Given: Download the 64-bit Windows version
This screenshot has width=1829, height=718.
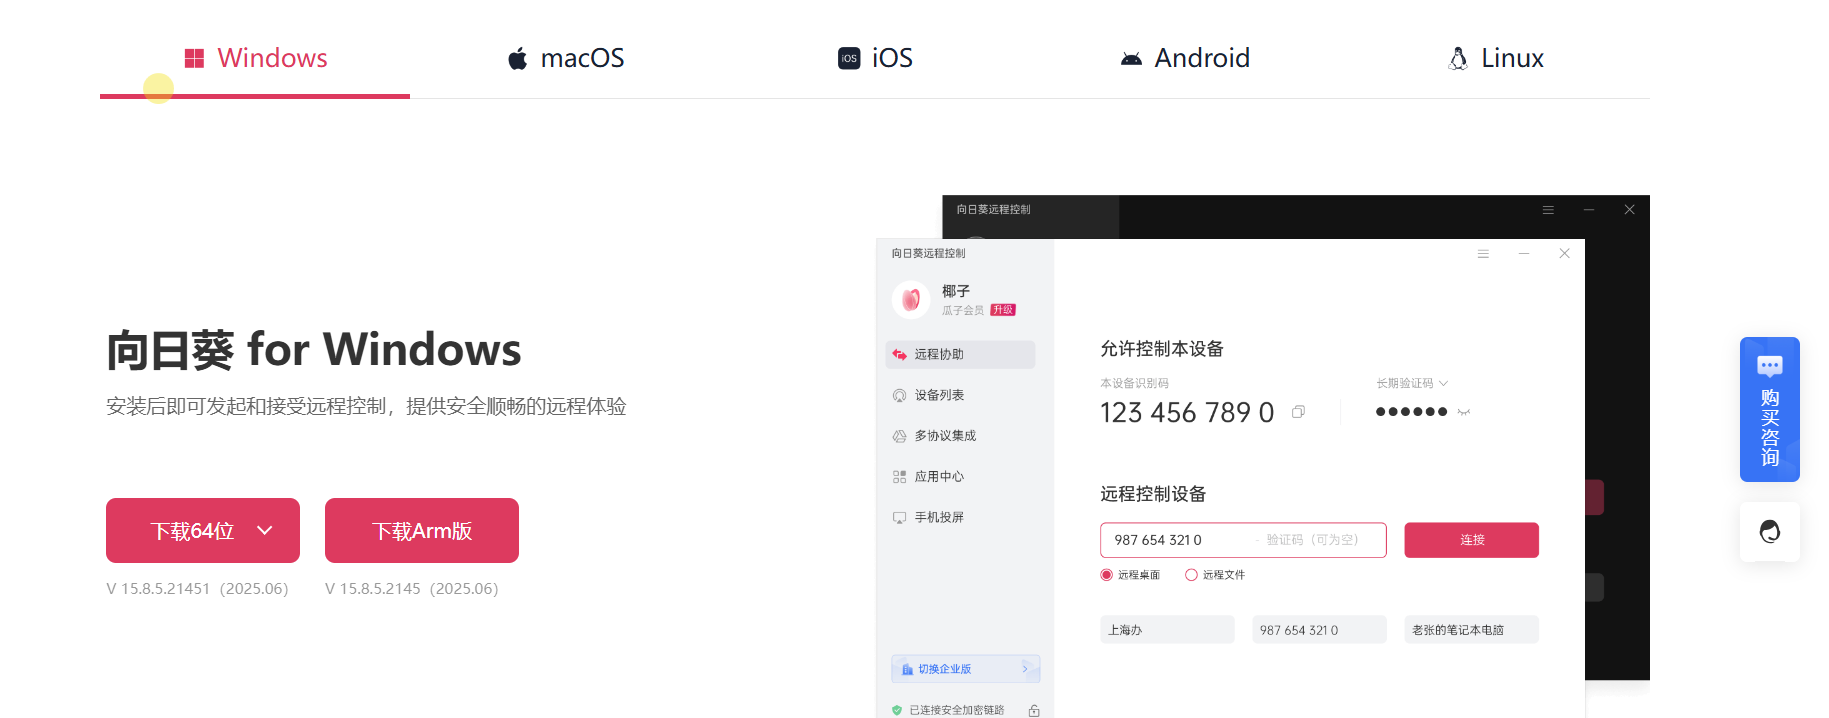Looking at the screenshot, I should 203,531.
